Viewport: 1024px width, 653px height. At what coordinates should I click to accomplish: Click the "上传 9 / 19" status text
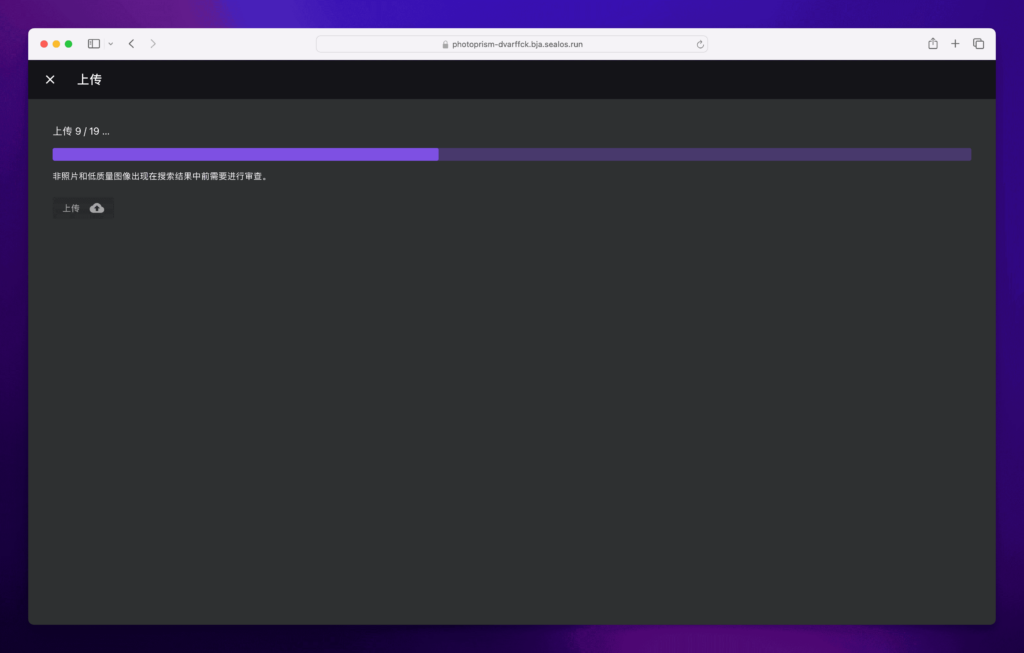81,131
